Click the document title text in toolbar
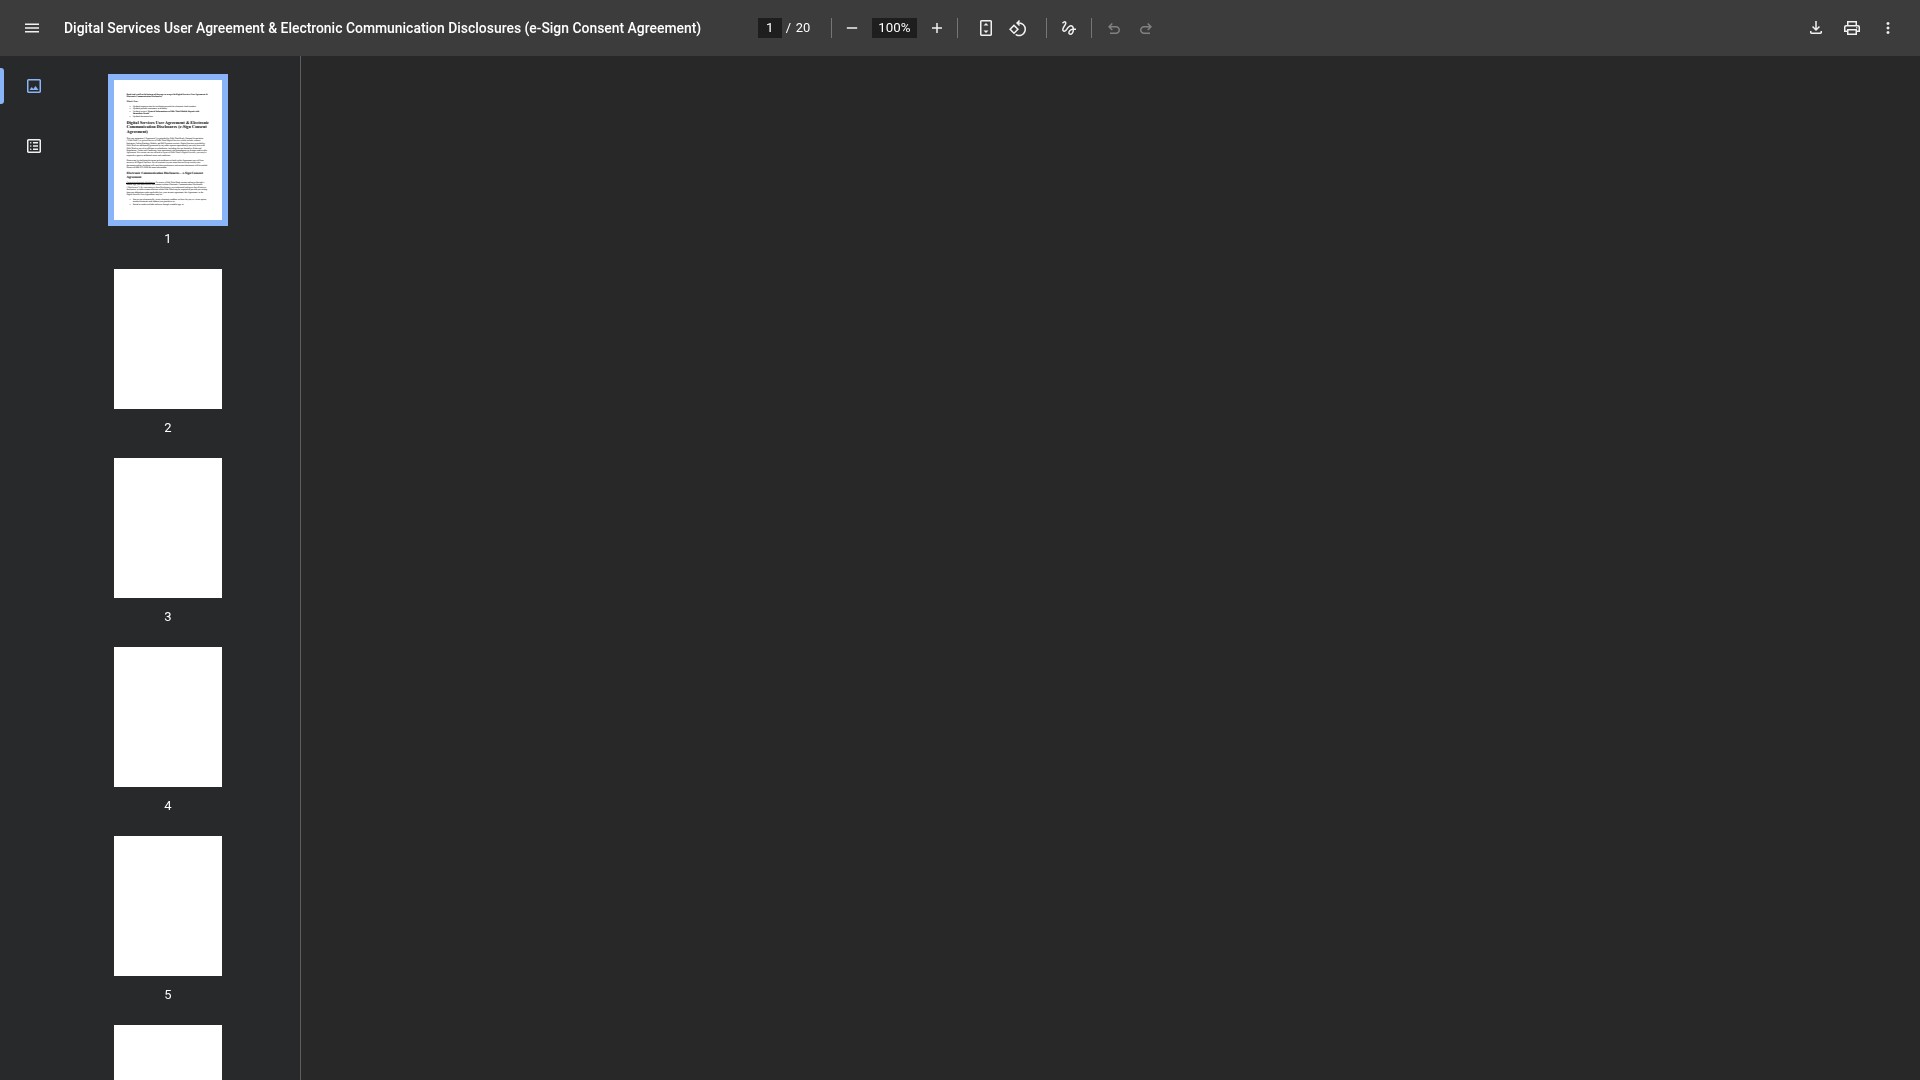This screenshot has height=1080, width=1920. [382, 28]
